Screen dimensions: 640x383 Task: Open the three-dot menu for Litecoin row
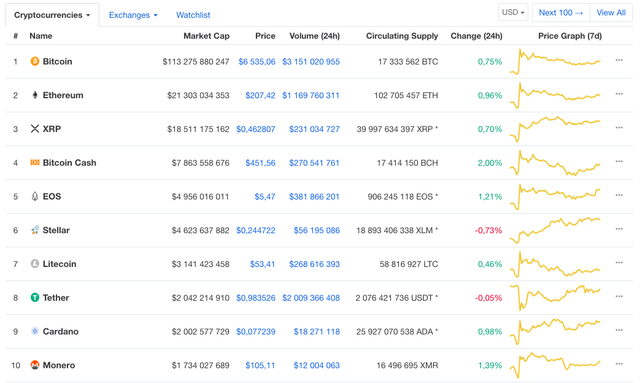click(619, 263)
